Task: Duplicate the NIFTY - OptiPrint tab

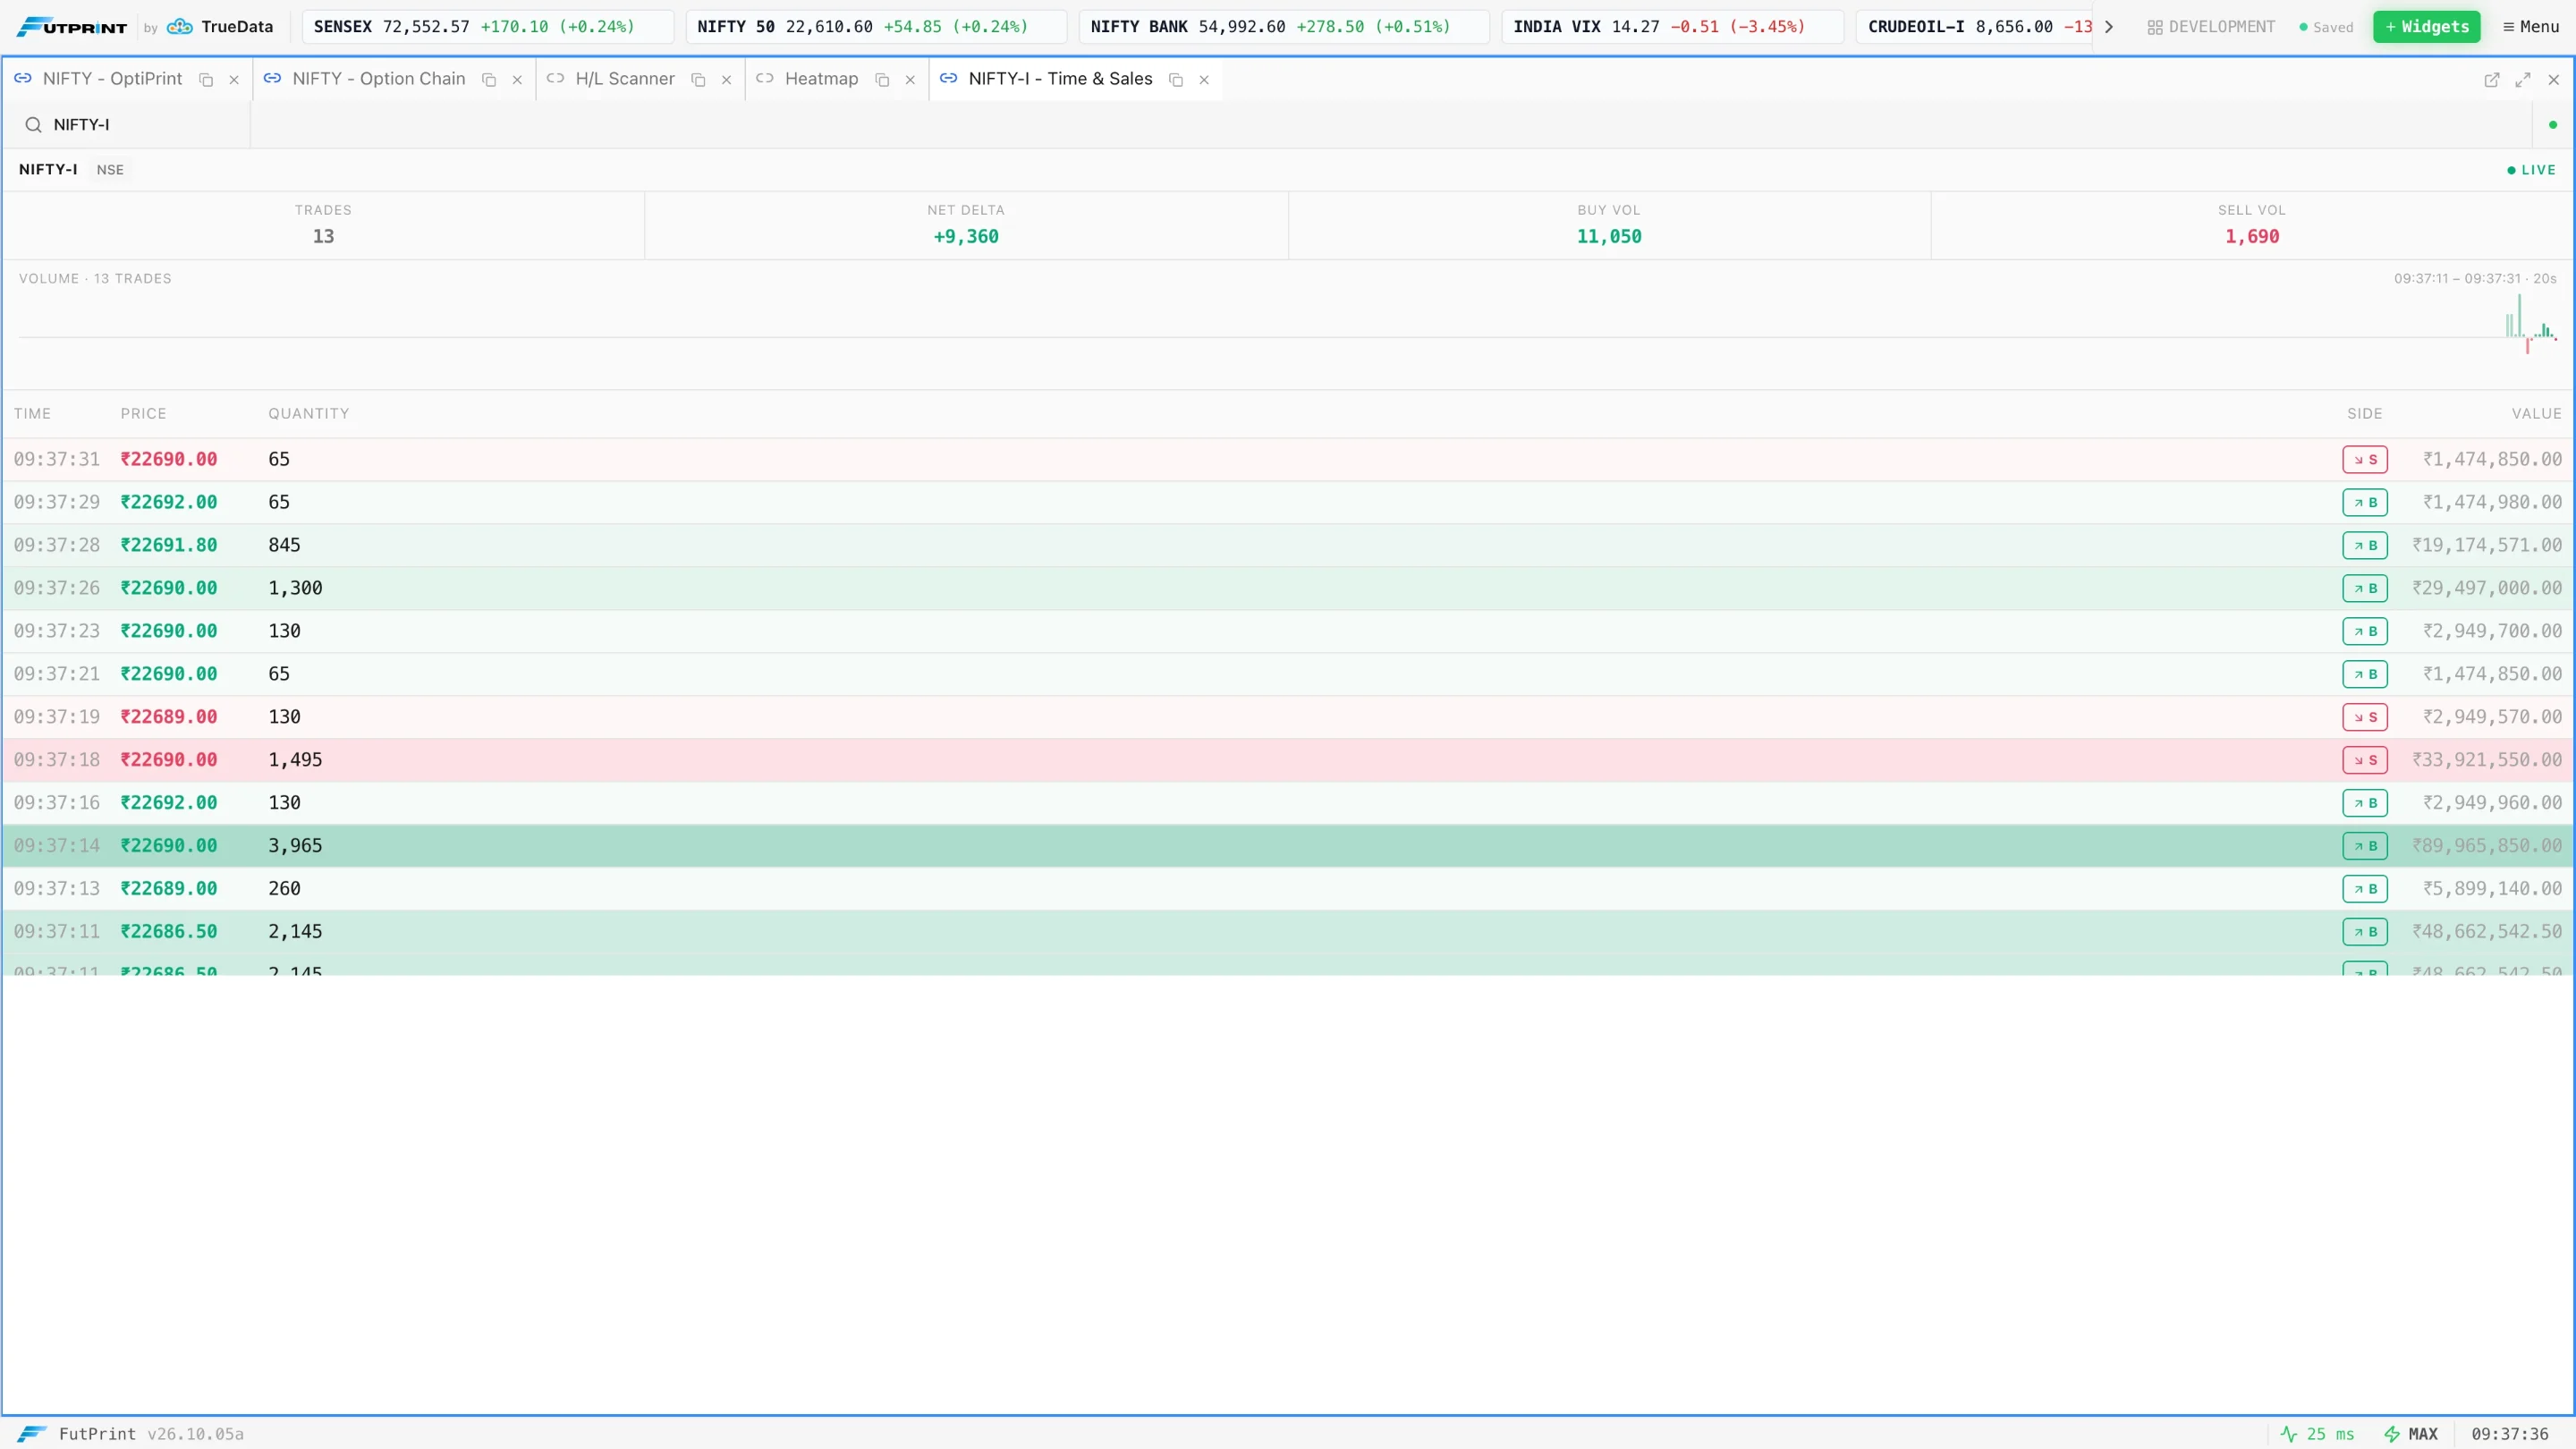Action: point(206,80)
